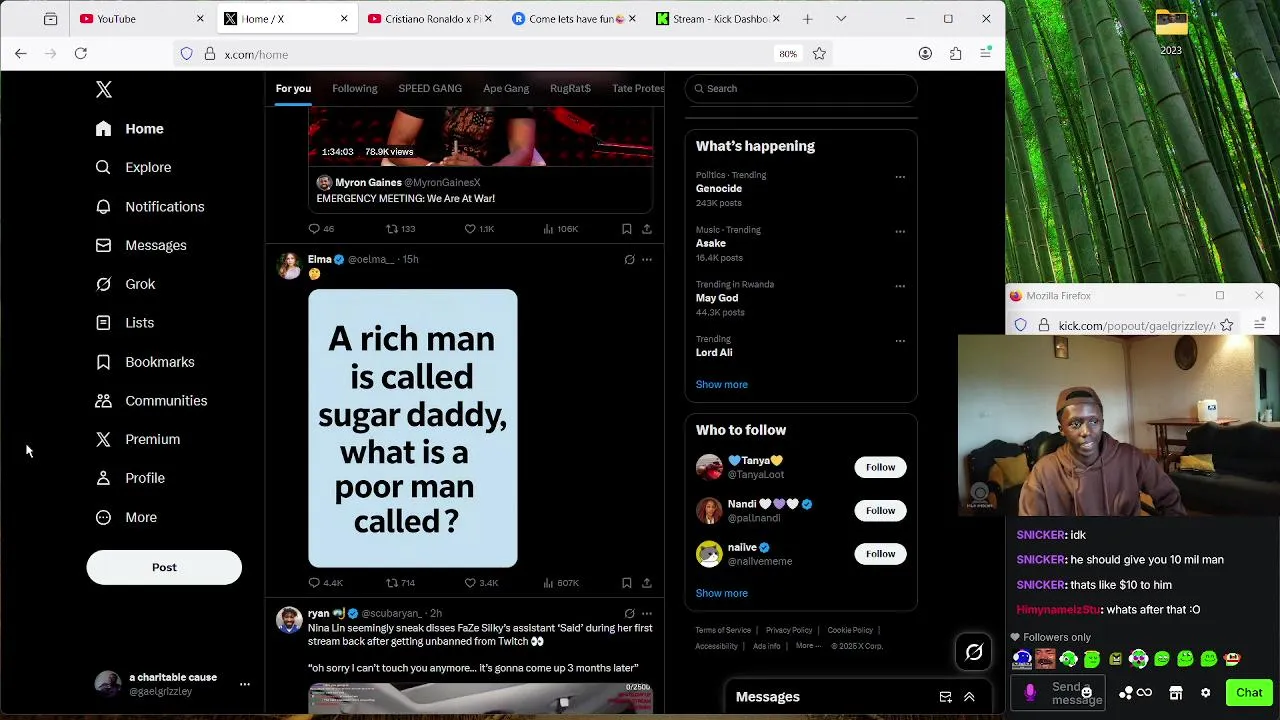Open Privacy Policy footer link

(x=789, y=631)
